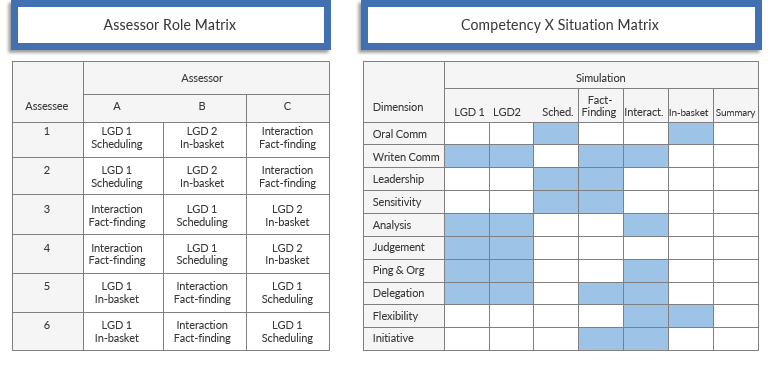The image size is (770, 365).
Task: Click blue Analysis Interact. cell
Action: pos(646,225)
